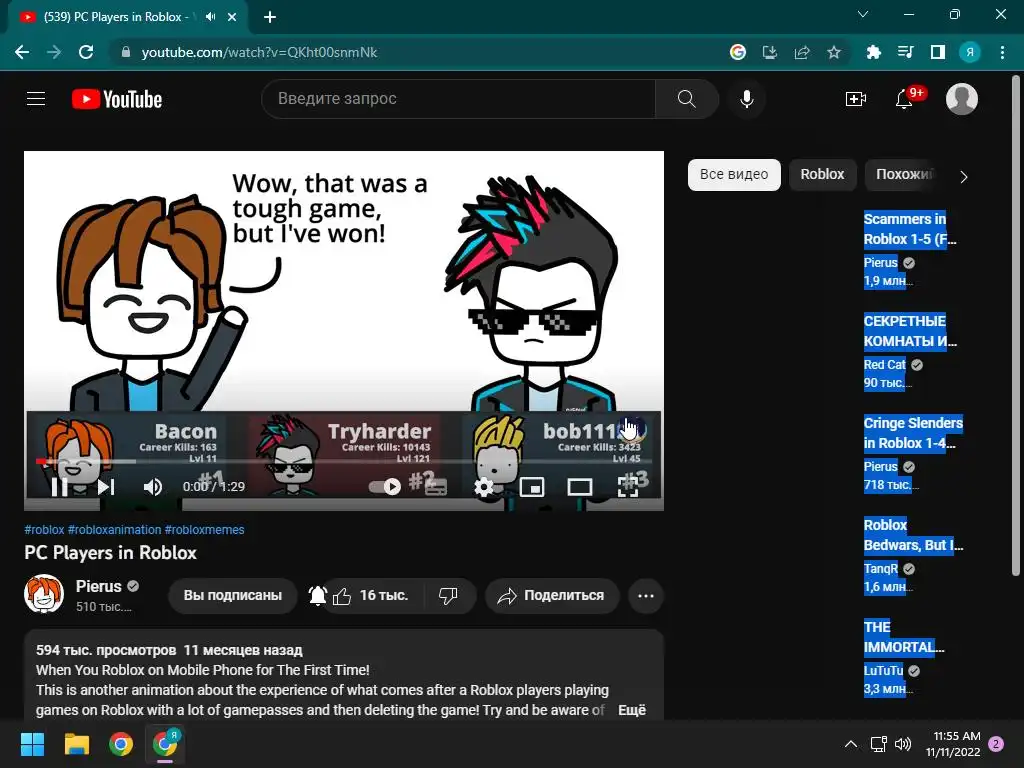The image size is (1024, 768).
Task: Toggle the channel notification bell
Action: pos(317,596)
